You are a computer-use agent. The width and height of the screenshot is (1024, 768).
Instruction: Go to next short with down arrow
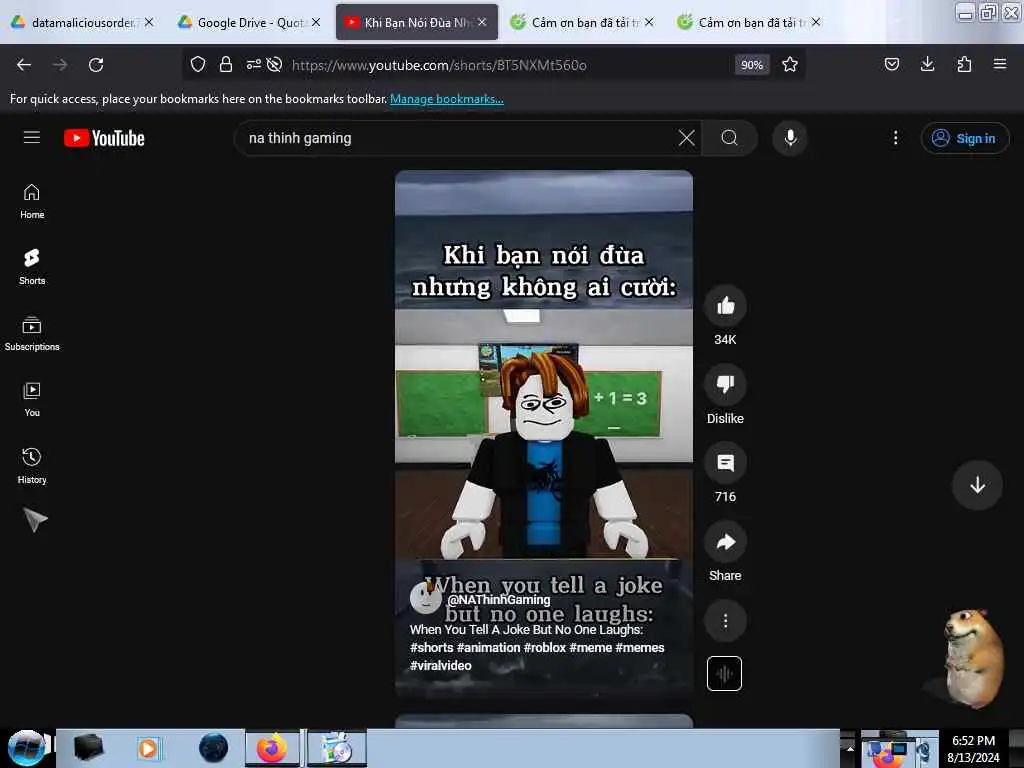(977, 485)
